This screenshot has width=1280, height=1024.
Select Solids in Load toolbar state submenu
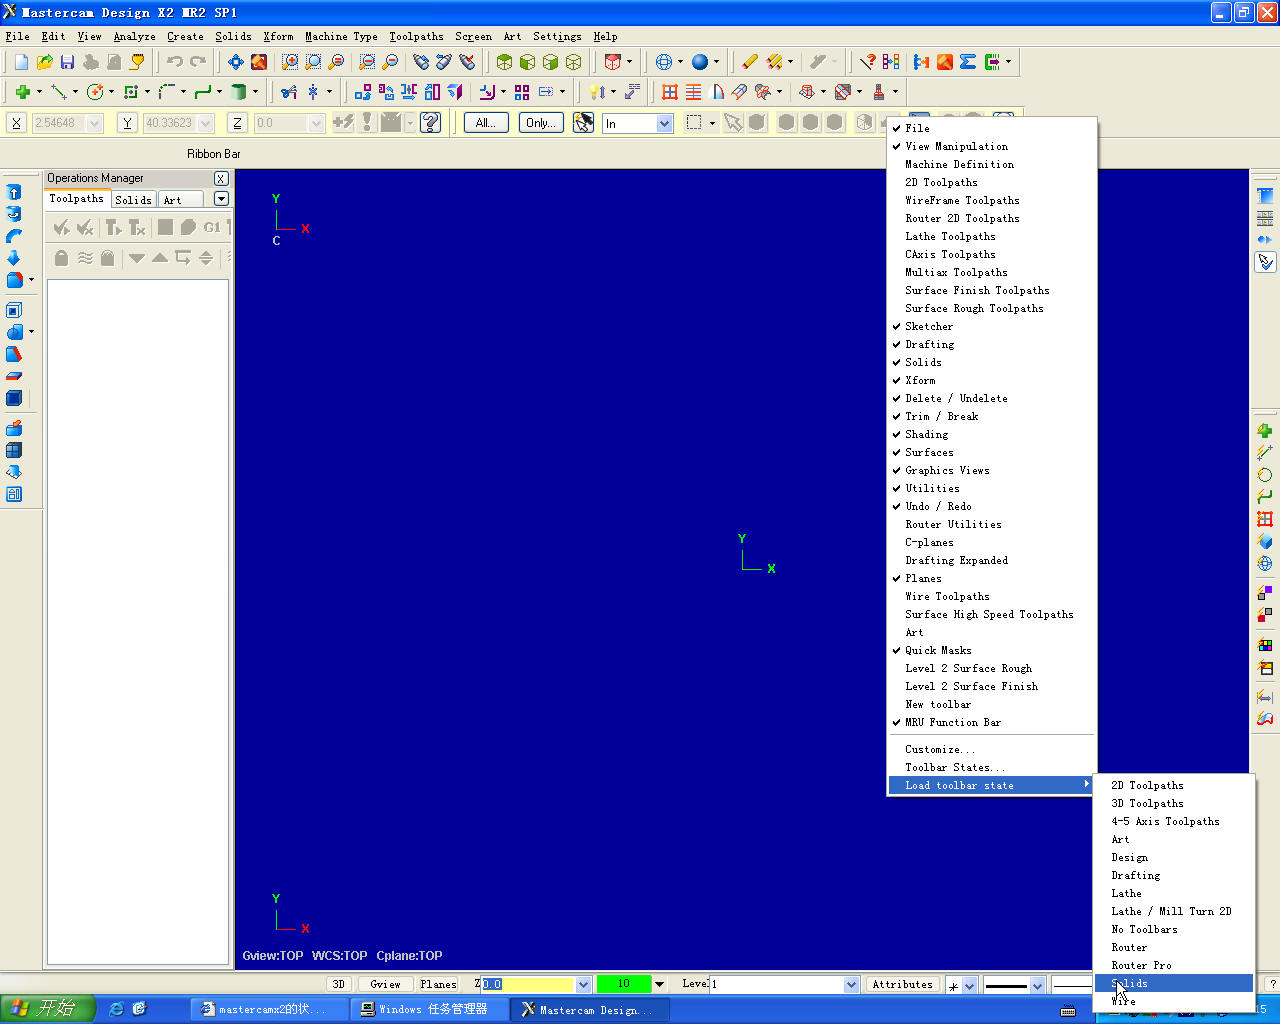(x=1174, y=983)
